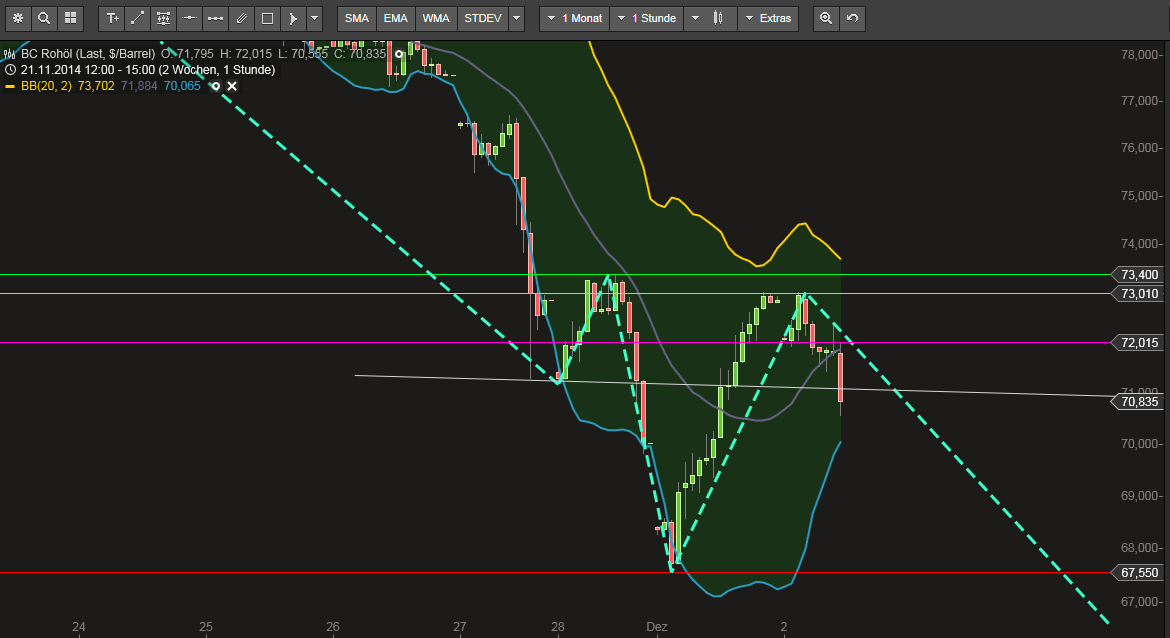Select the 72,015 price level label

1139,343
